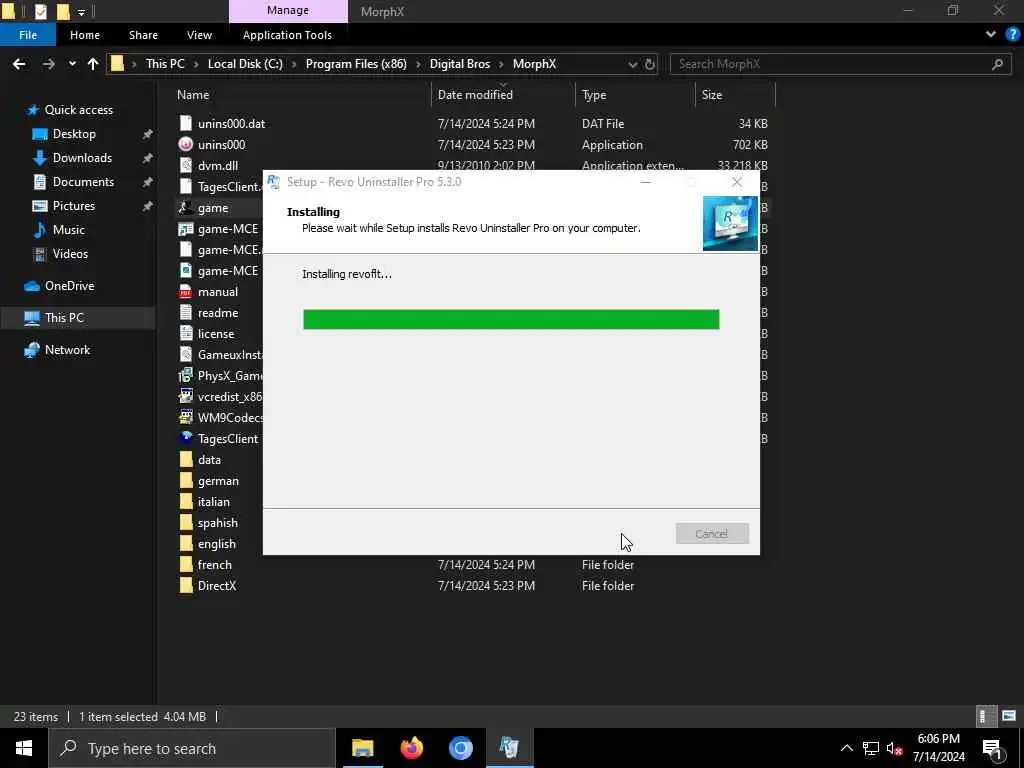Select This PC in navigation pane
1024x768 pixels.
click(64, 318)
